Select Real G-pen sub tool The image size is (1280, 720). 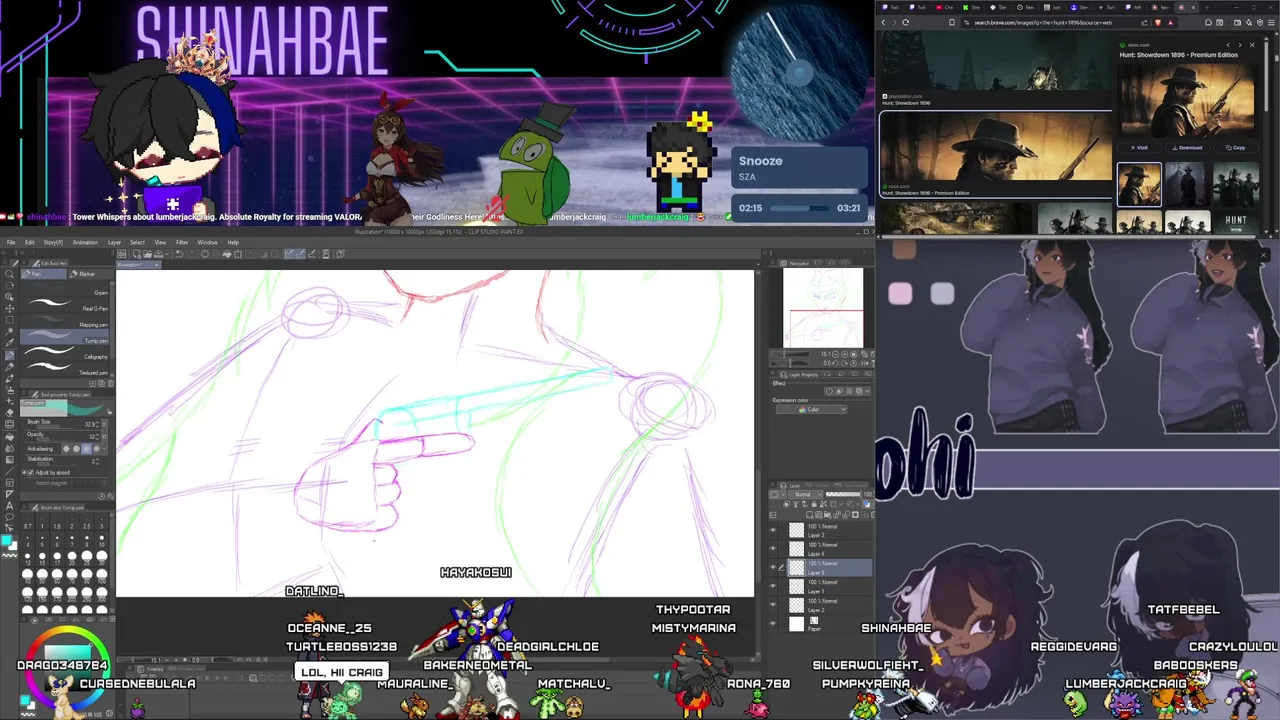[x=65, y=306]
